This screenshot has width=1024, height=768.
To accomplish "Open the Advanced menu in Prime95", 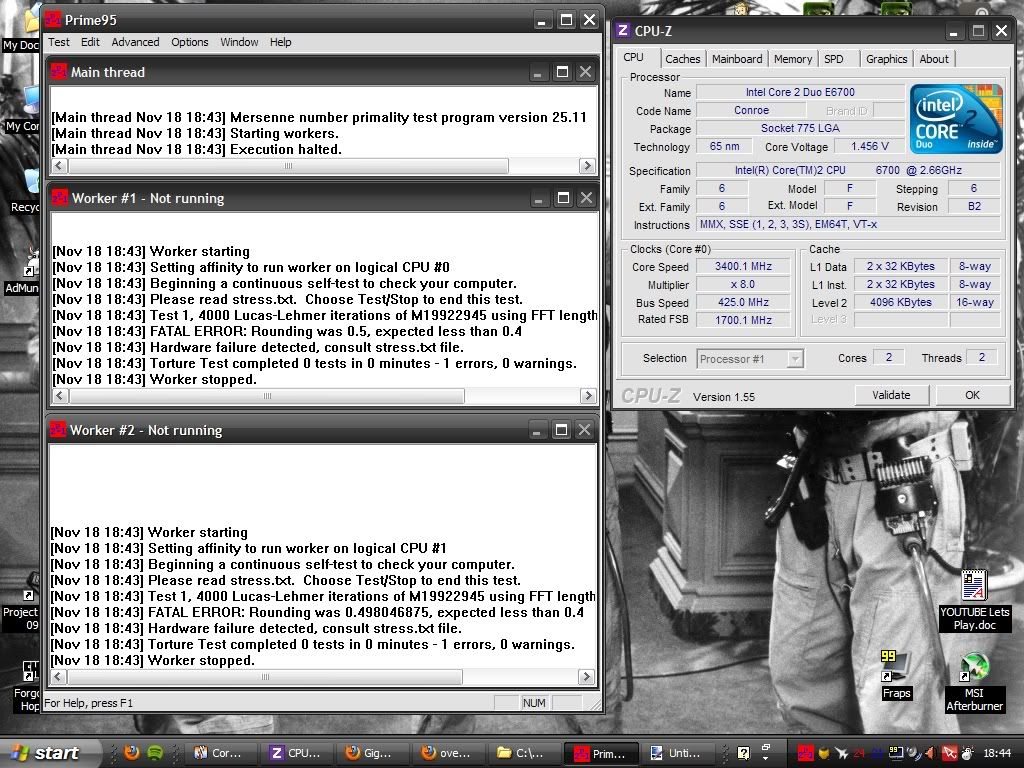I will [x=135, y=42].
